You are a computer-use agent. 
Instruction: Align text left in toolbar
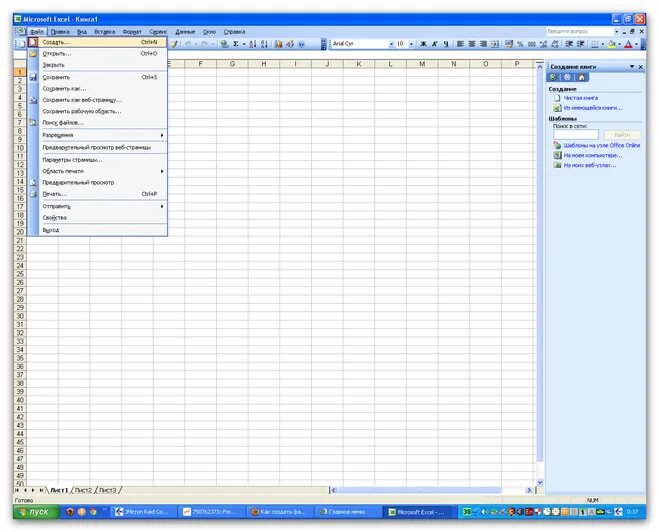pos(460,44)
